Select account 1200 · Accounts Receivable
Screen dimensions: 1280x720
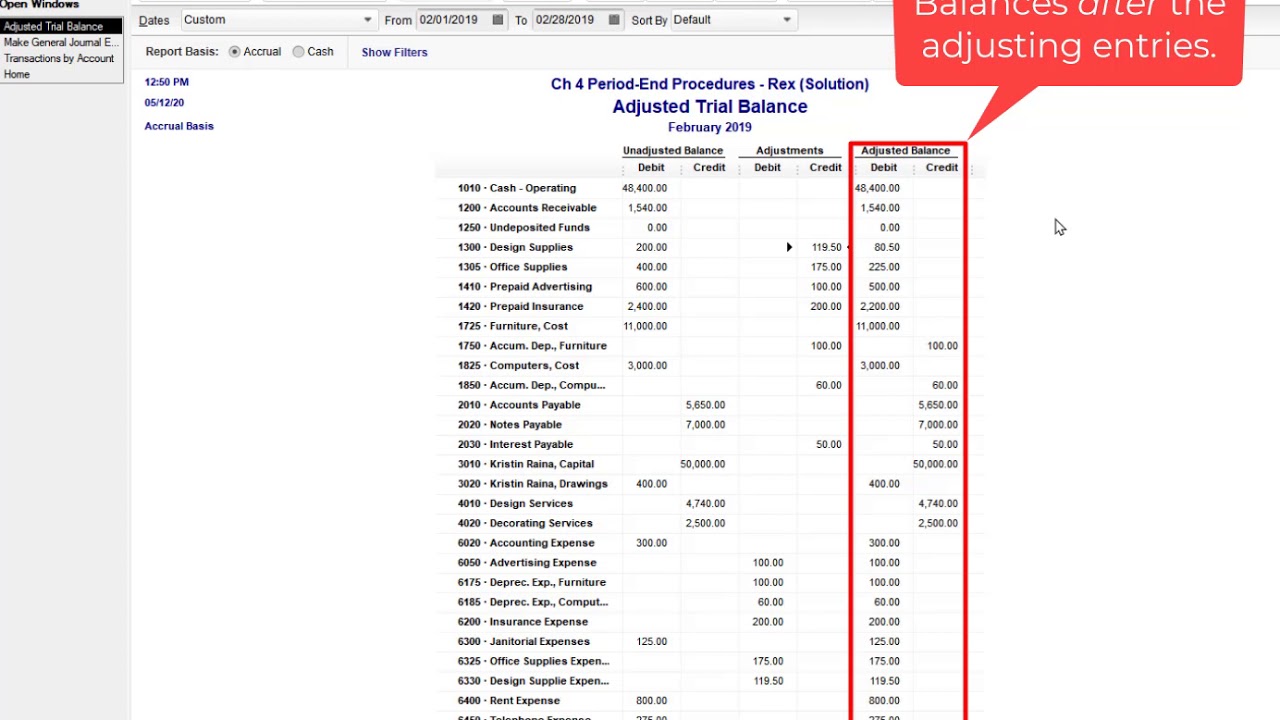[x=527, y=208]
